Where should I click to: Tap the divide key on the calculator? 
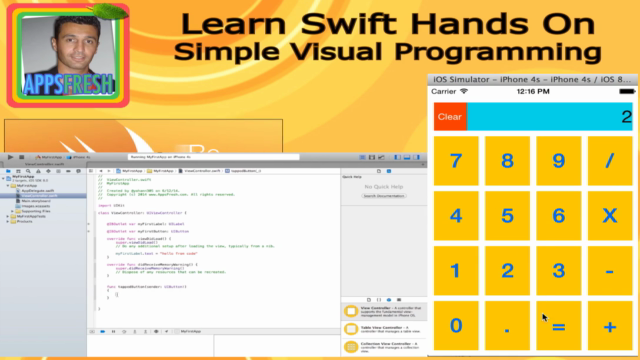610,161
